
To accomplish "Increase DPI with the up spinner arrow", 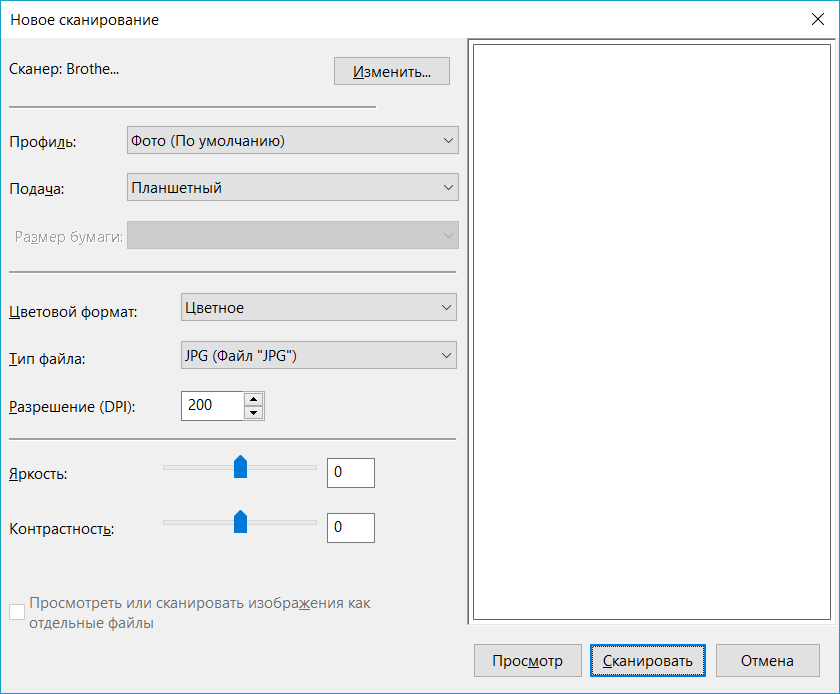I will point(253,399).
